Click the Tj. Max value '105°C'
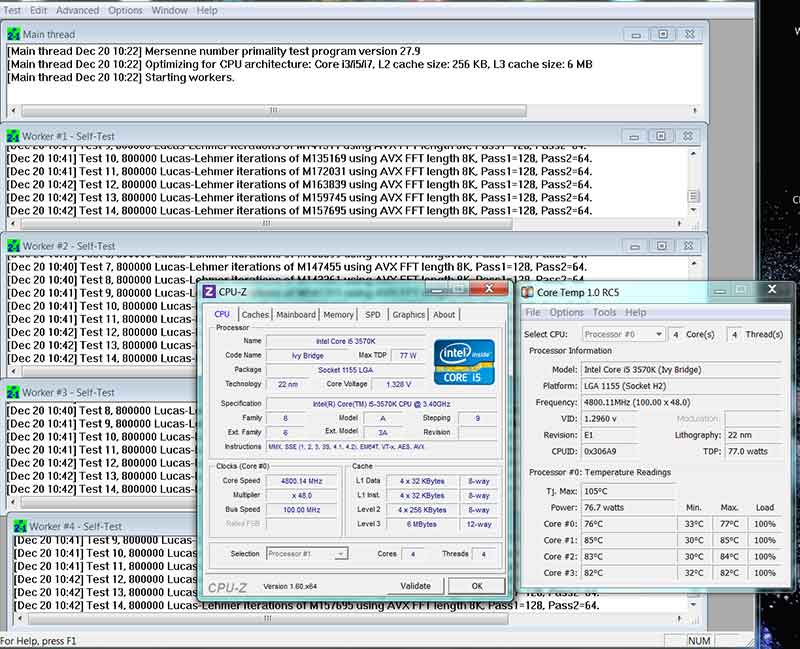The width and height of the screenshot is (800, 649). pos(629,491)
